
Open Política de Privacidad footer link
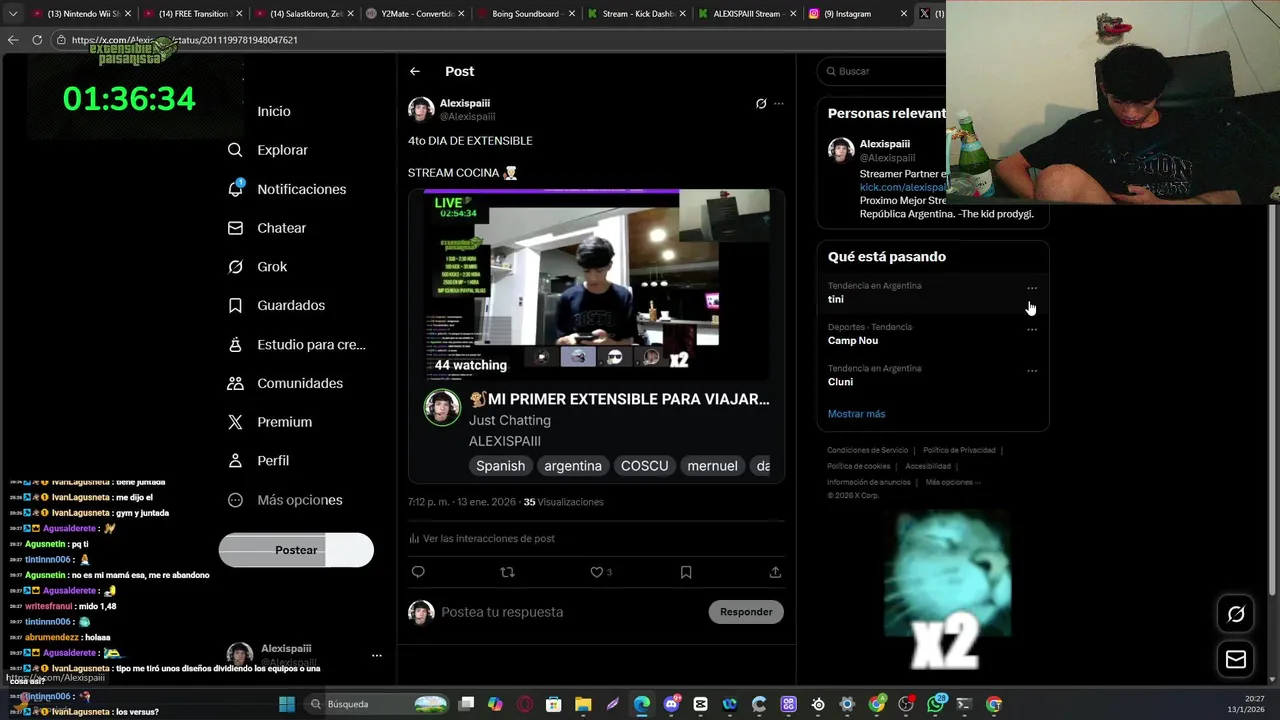point(959,450)
